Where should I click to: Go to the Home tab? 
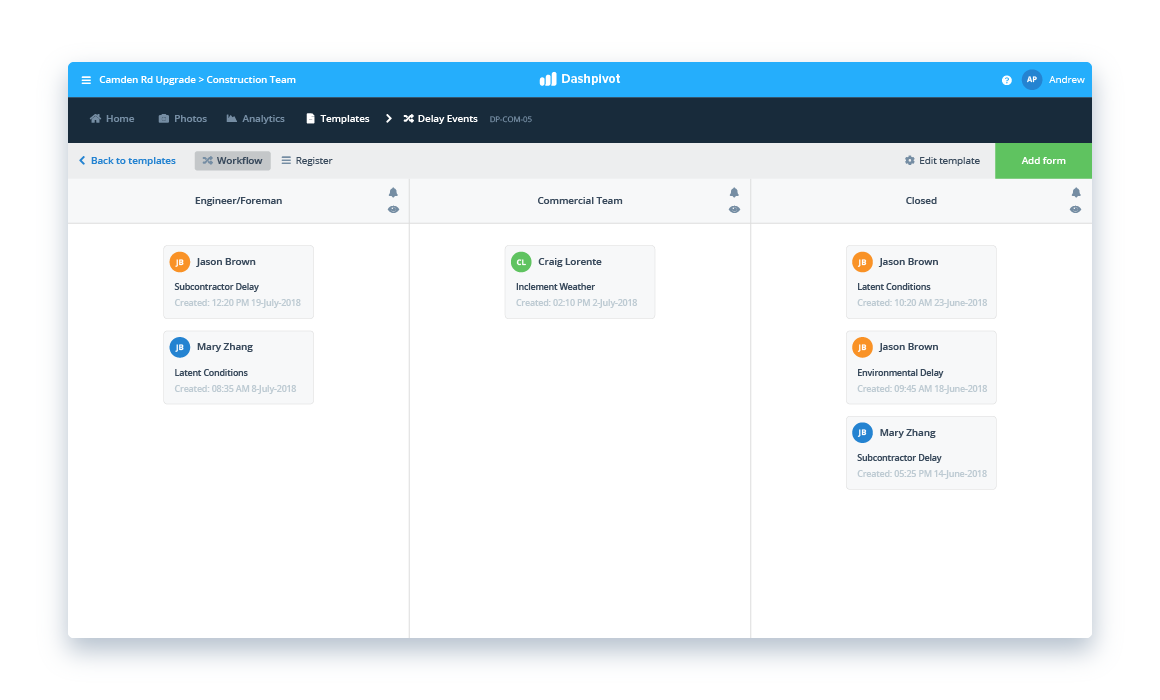112,118
